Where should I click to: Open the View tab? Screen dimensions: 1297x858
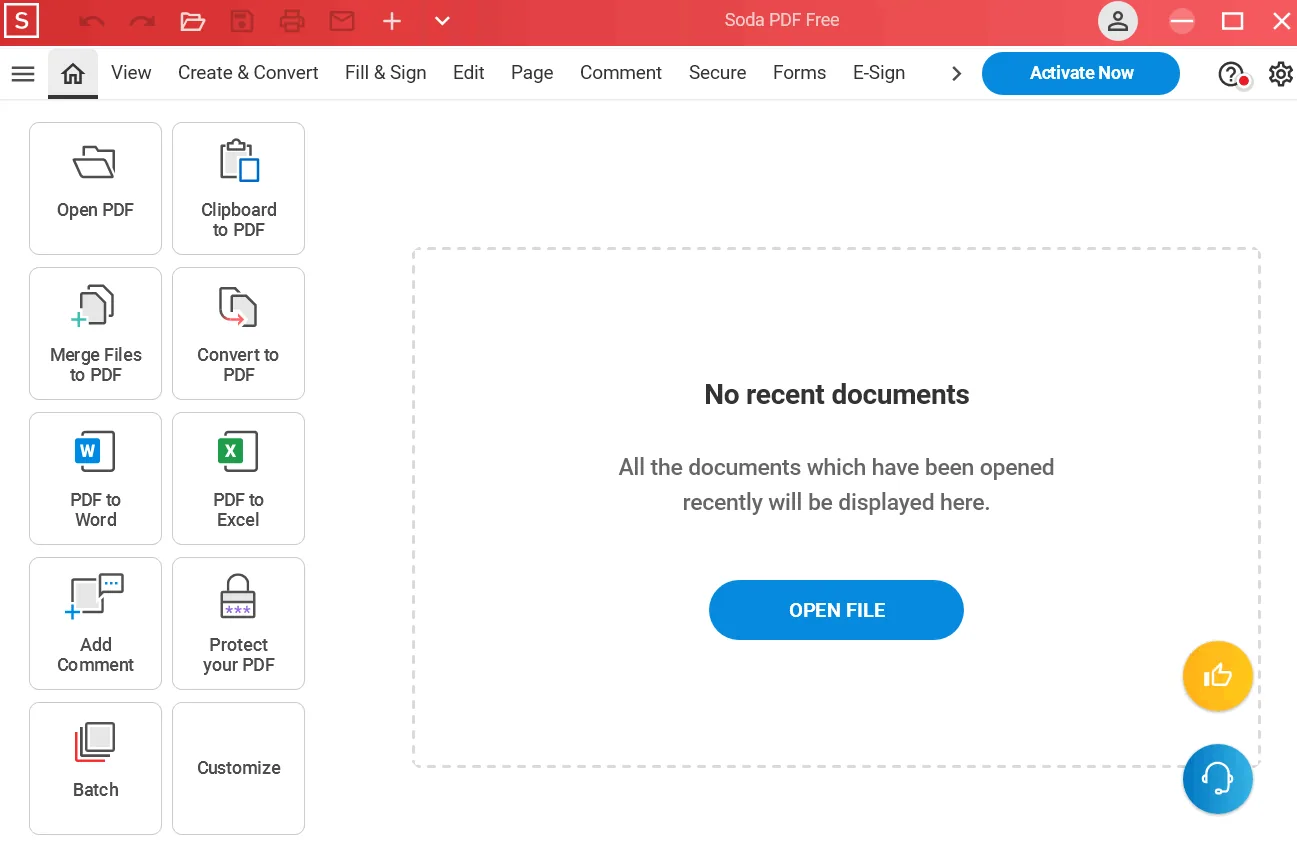coord(131,73)
